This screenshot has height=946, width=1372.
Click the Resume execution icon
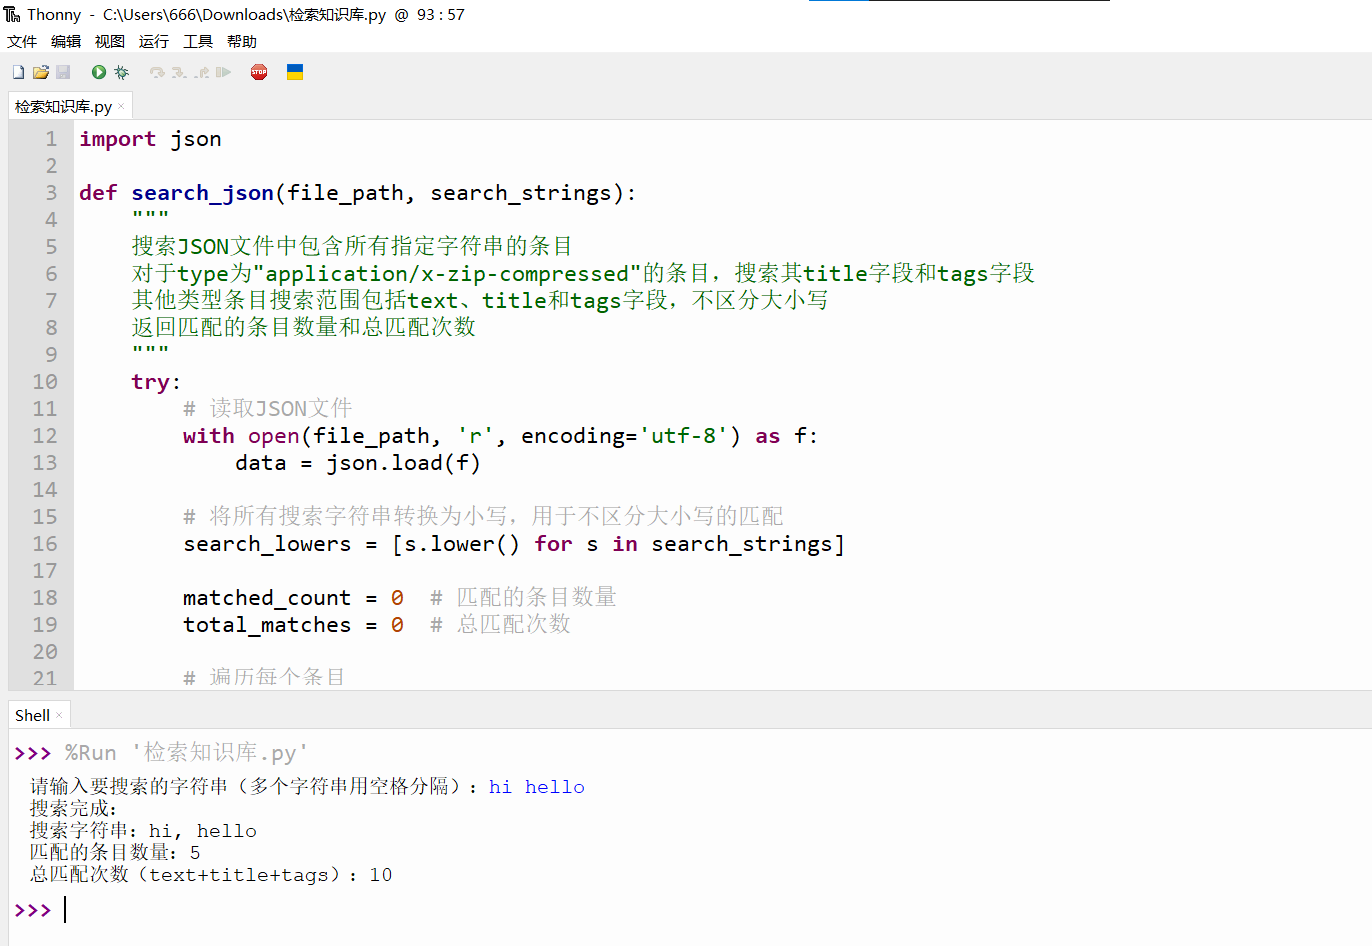pos(223,72)
